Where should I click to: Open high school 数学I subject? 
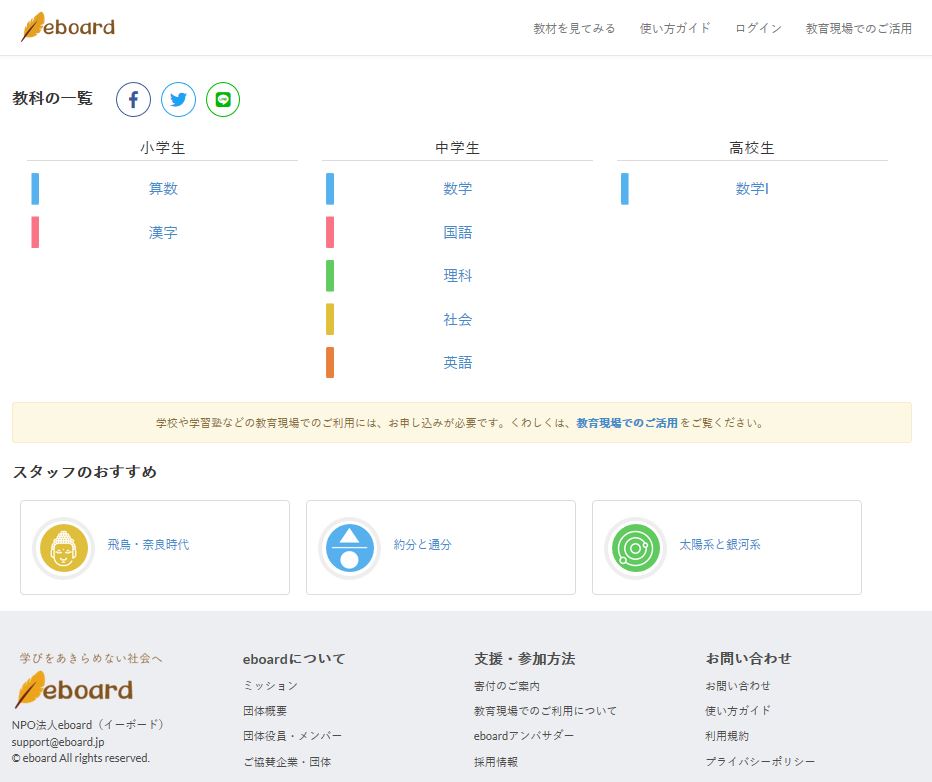pos(752,189)
